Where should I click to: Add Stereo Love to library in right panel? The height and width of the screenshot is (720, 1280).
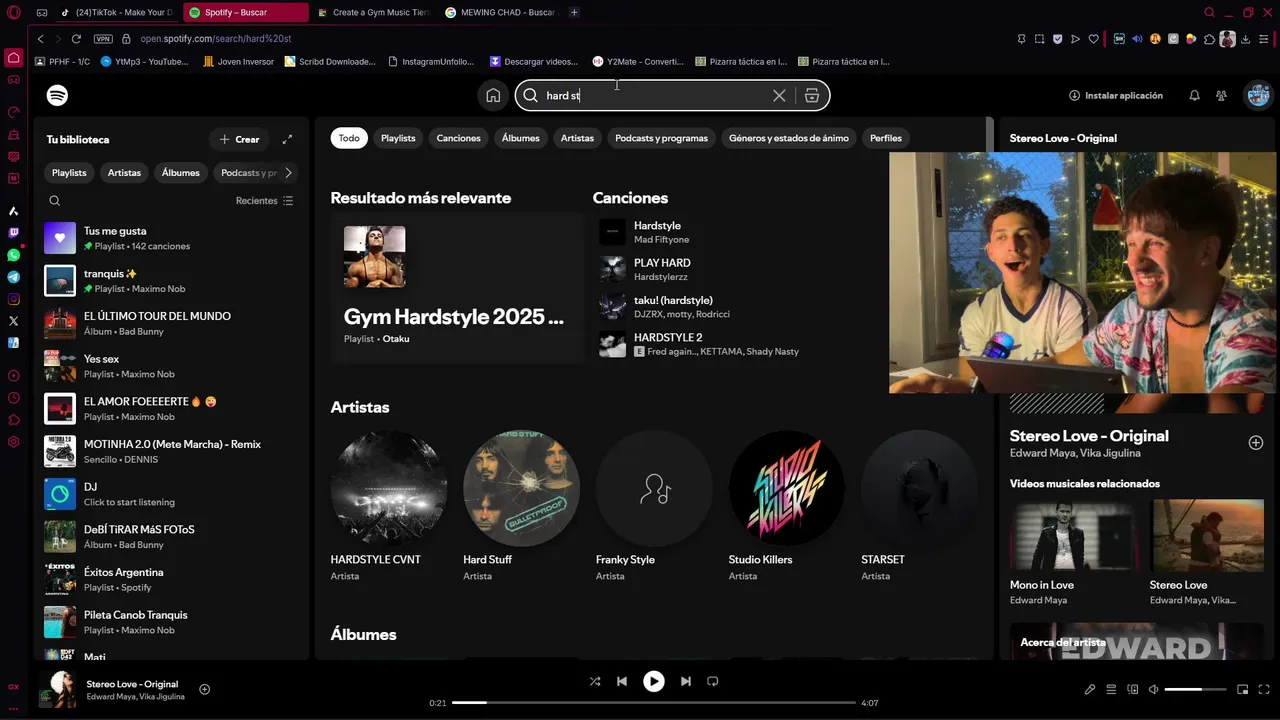click(1256, 442)
